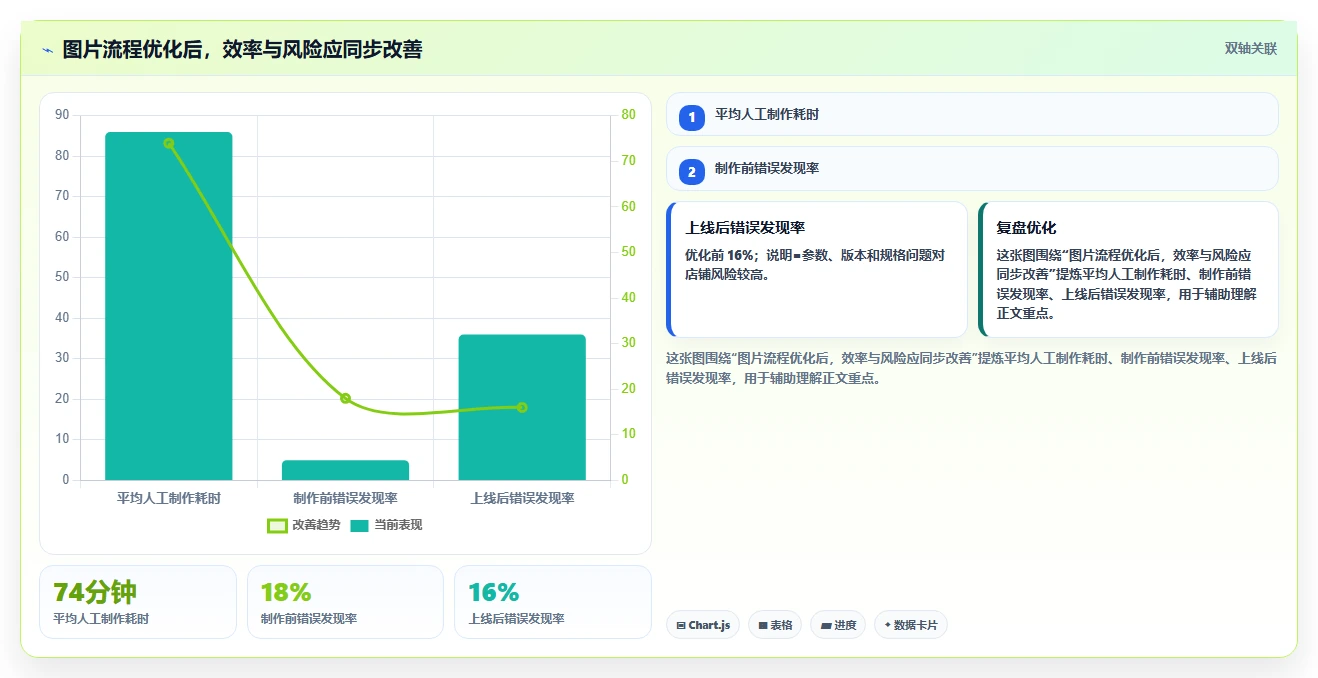Click the 改善趋势 legend label
Viewport: 1318px width, 678px height.
point(316,525)
